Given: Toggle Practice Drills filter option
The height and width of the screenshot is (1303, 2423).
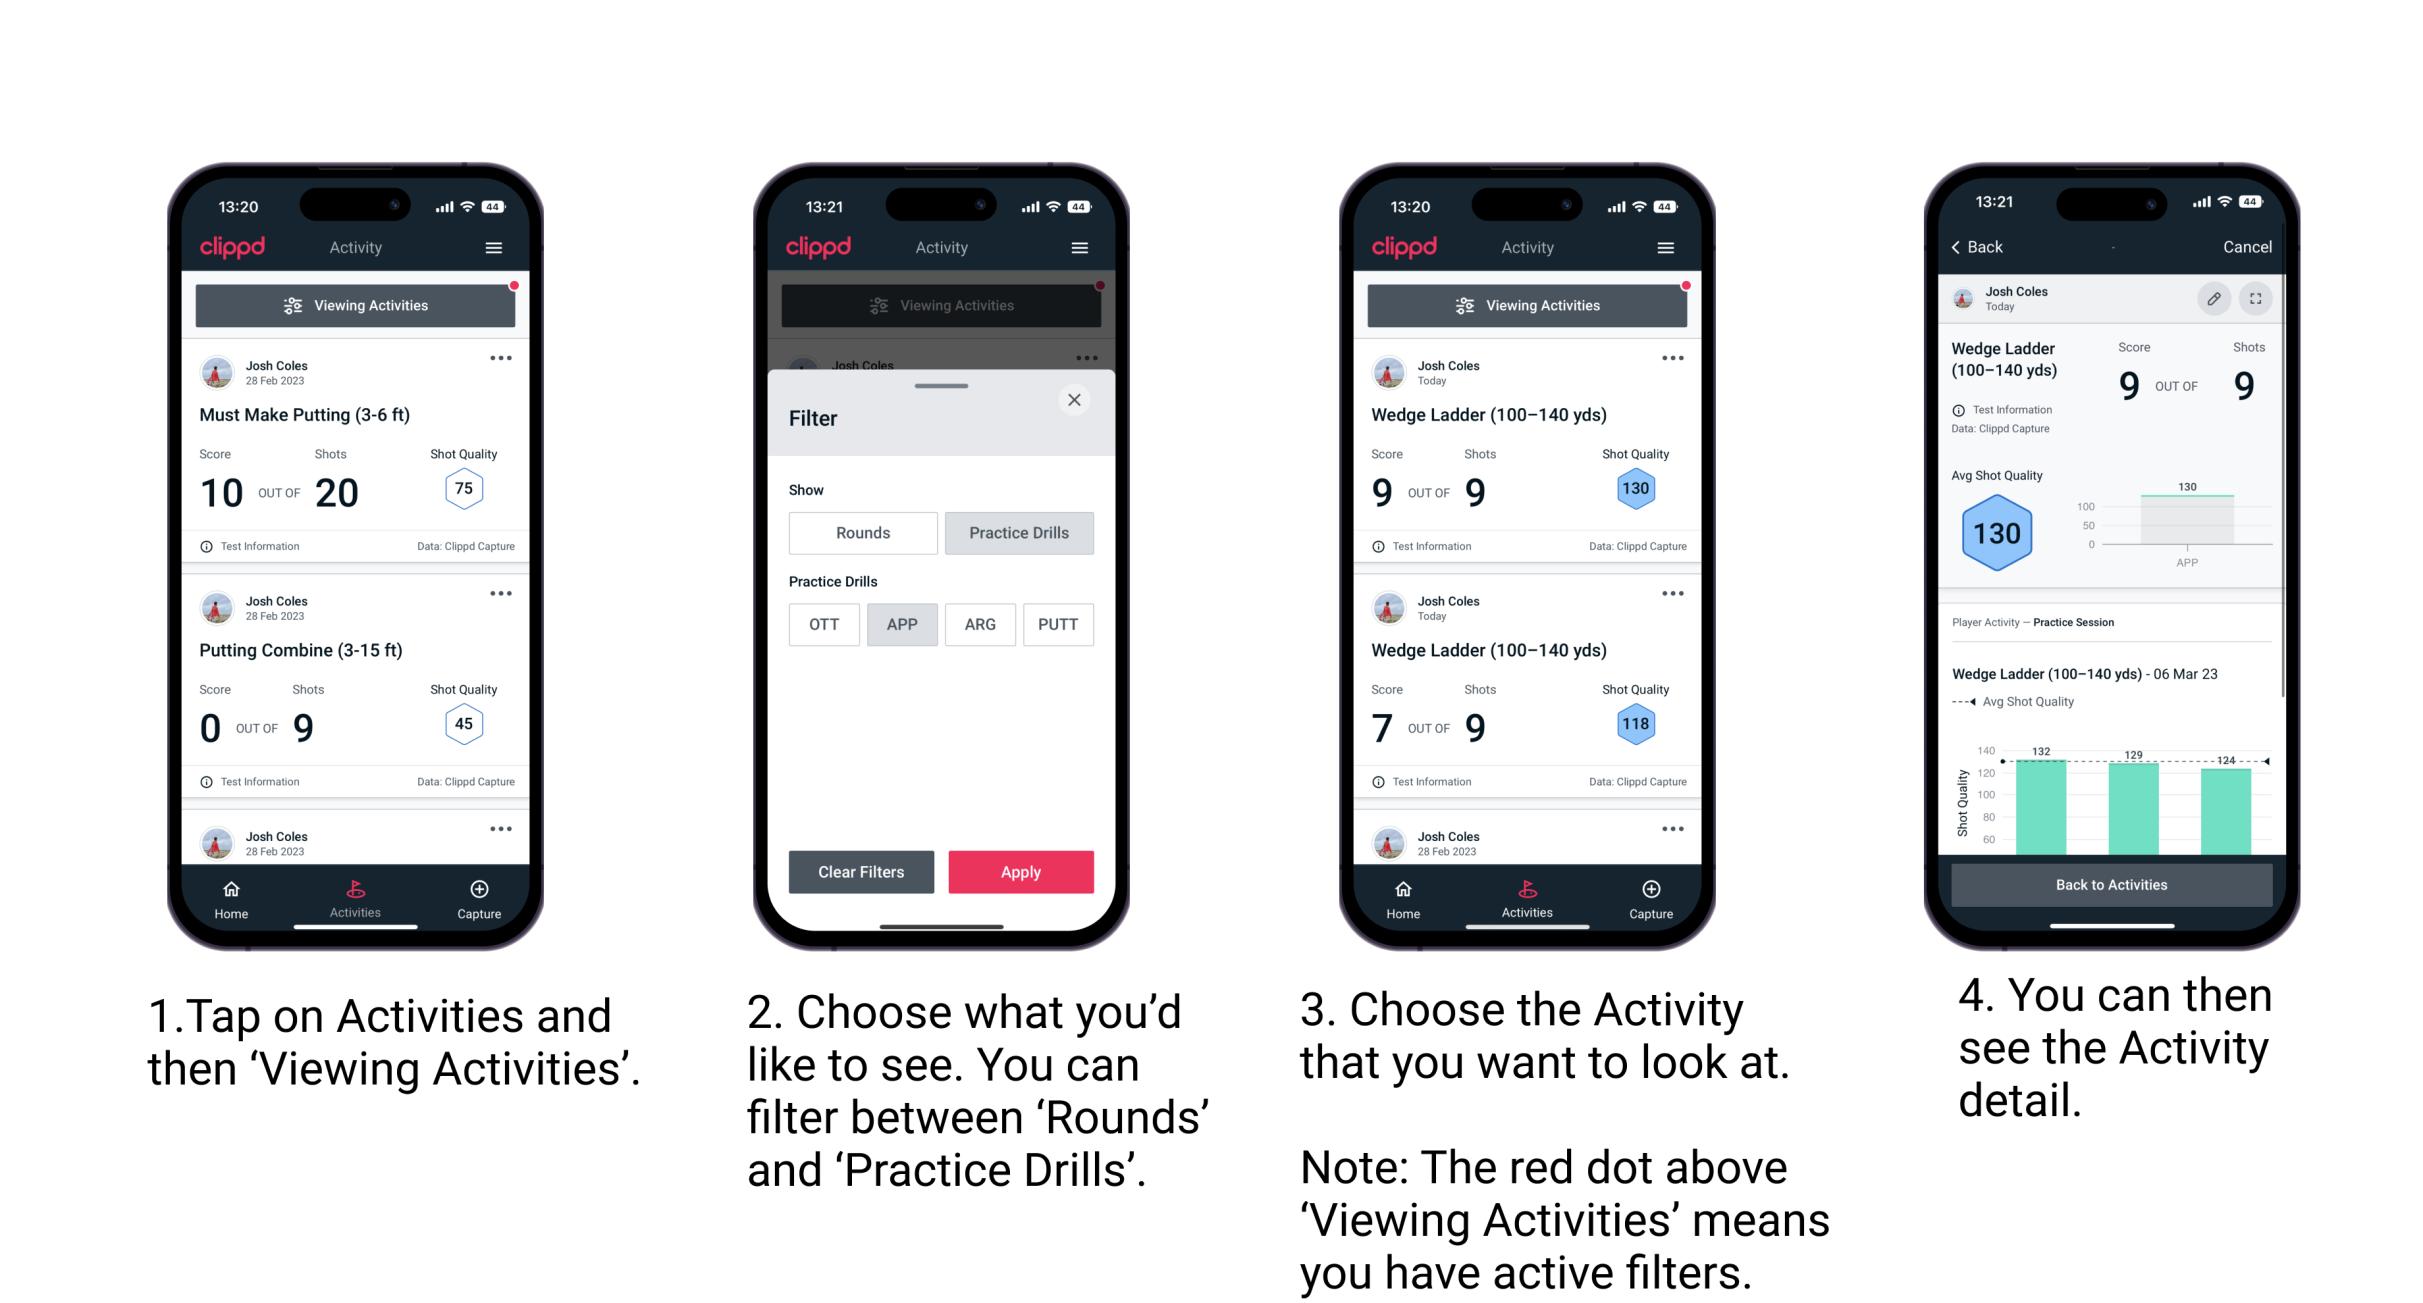Looking at the screenshot, I should pos(1022,533).
